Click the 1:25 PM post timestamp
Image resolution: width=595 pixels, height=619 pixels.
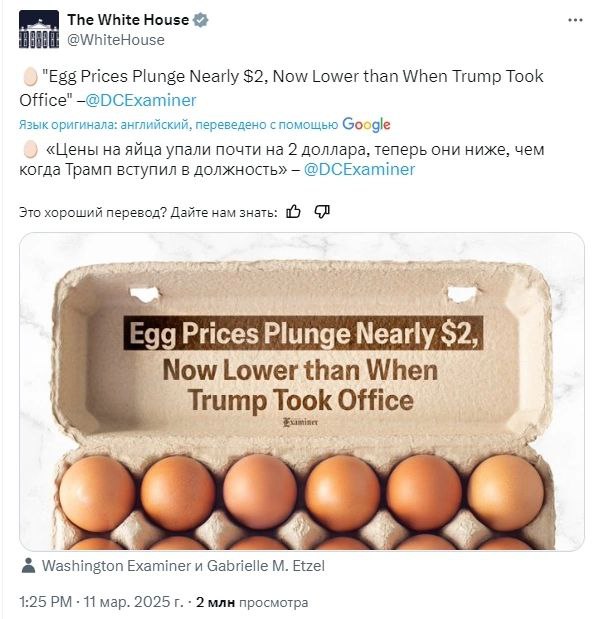click(101, 602)
